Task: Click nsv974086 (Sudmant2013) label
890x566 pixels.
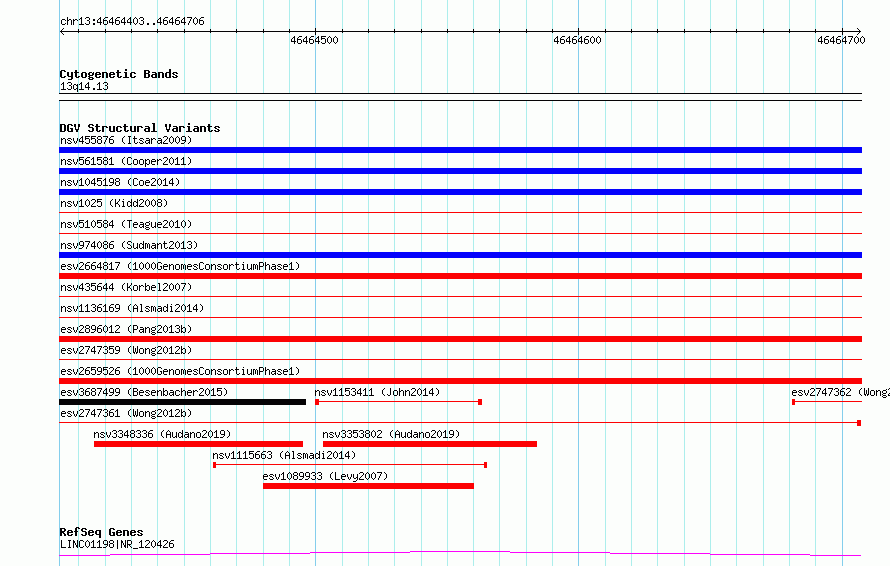Action: pyautogui.click(x=129, y=245)
